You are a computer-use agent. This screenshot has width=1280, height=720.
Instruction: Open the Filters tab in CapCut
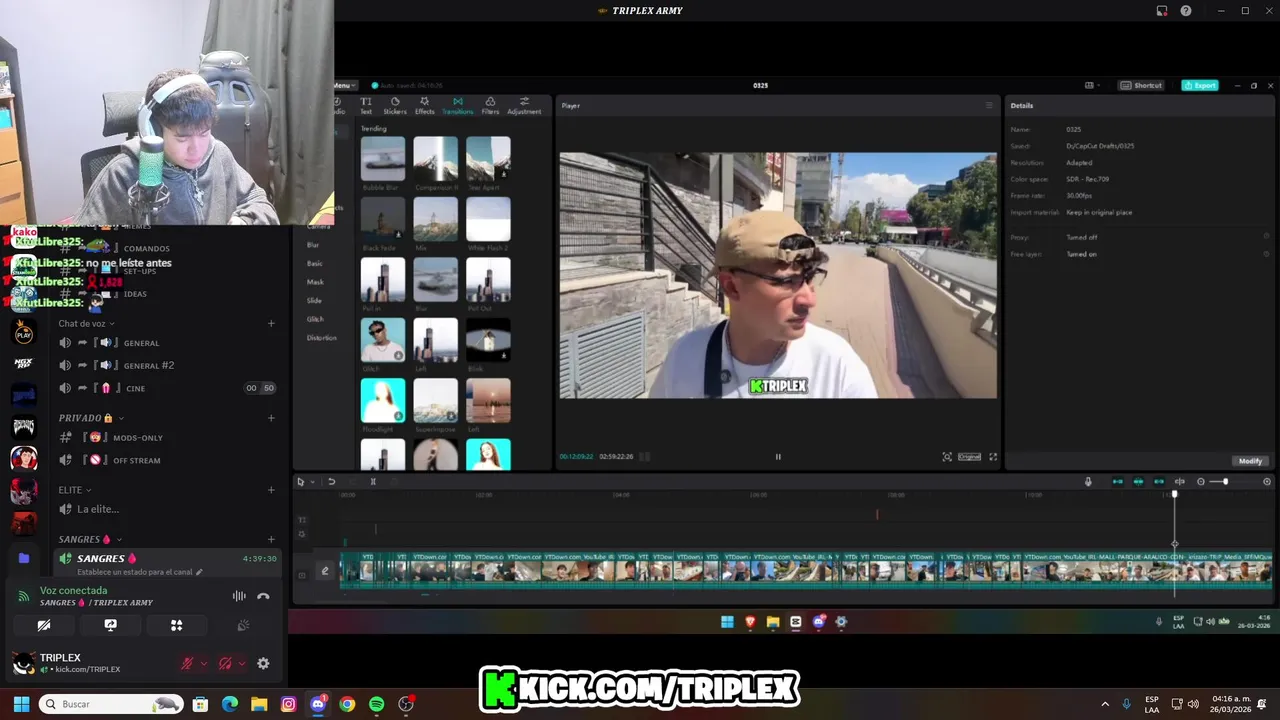pos(490,105)
